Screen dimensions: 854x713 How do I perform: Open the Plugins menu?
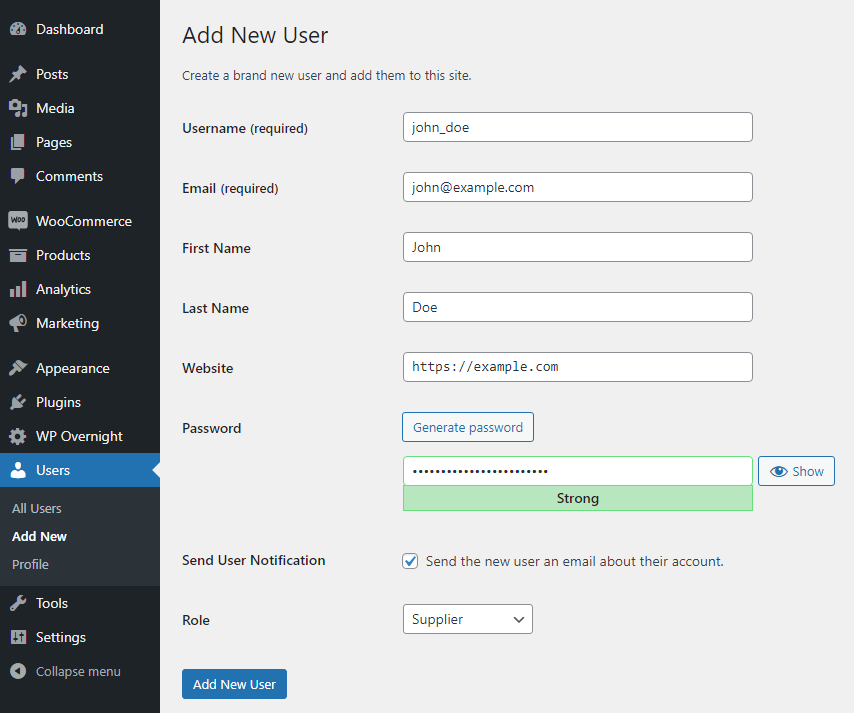point(58,403)
